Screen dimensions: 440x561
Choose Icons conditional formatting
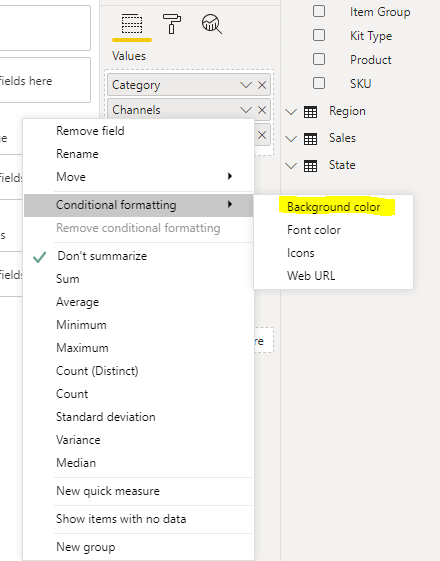coord(333,253)
